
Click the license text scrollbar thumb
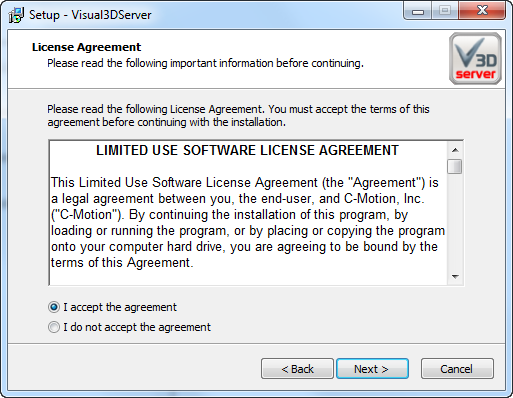point(455,167)
